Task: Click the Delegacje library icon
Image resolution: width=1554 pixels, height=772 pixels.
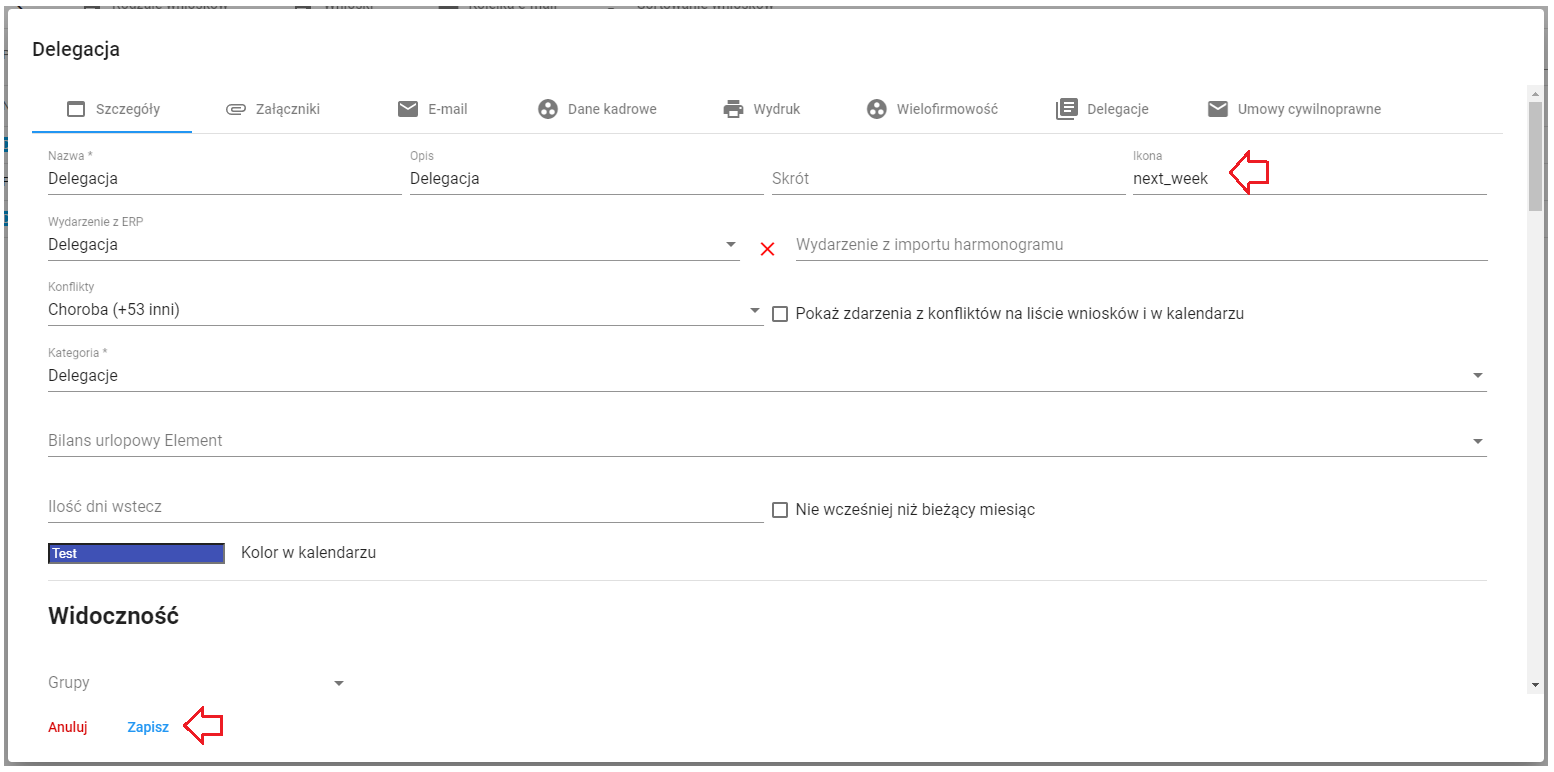Action: pyautogui.click(x=1067, y=109)
